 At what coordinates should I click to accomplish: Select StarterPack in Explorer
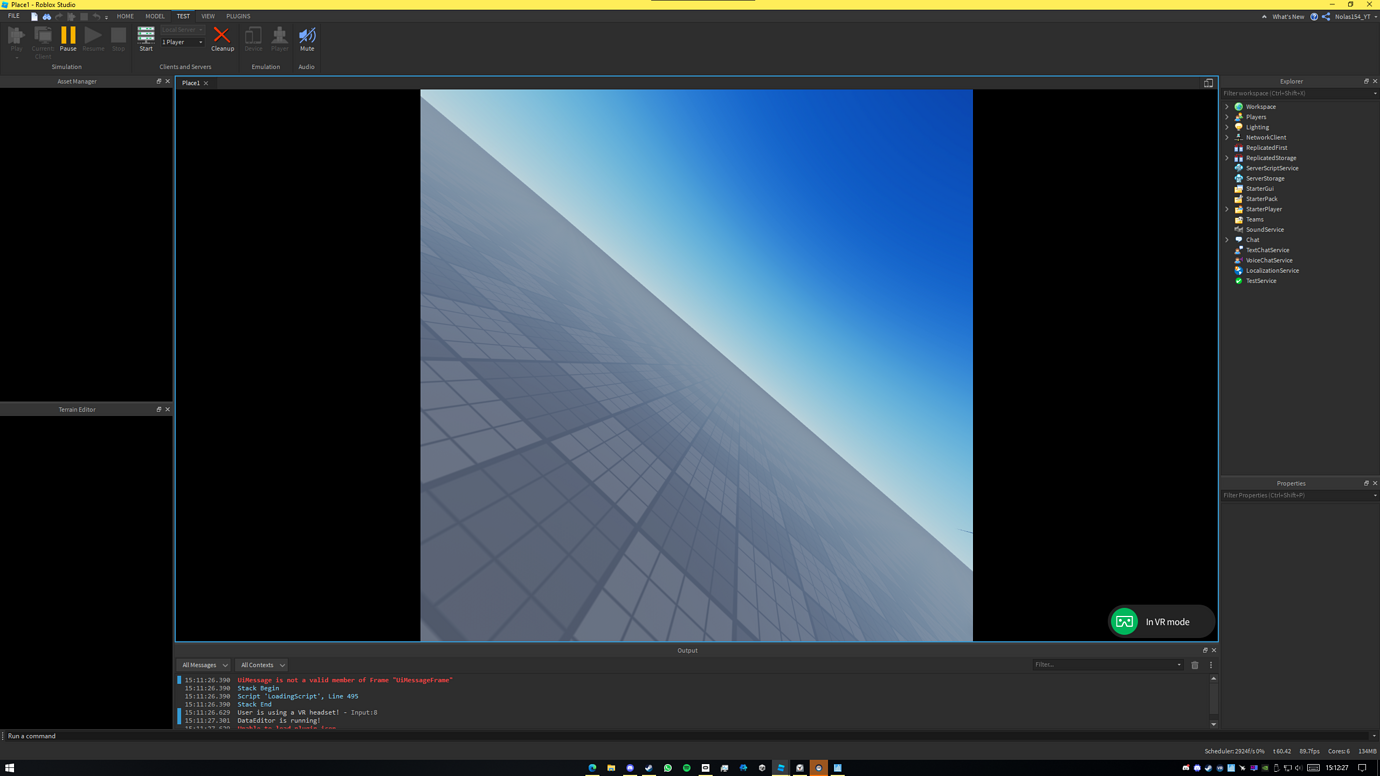pyautogui.click(x=1261, y=199)
